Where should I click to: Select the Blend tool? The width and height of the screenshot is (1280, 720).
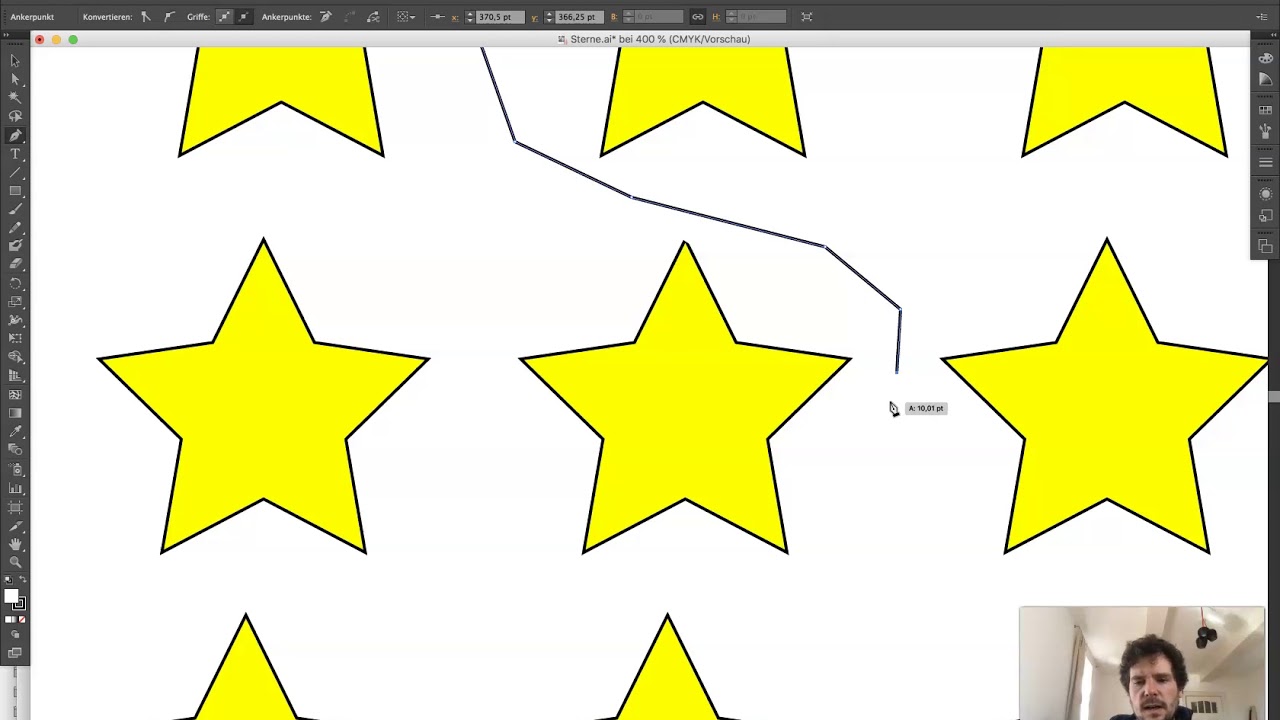(15, 450)
